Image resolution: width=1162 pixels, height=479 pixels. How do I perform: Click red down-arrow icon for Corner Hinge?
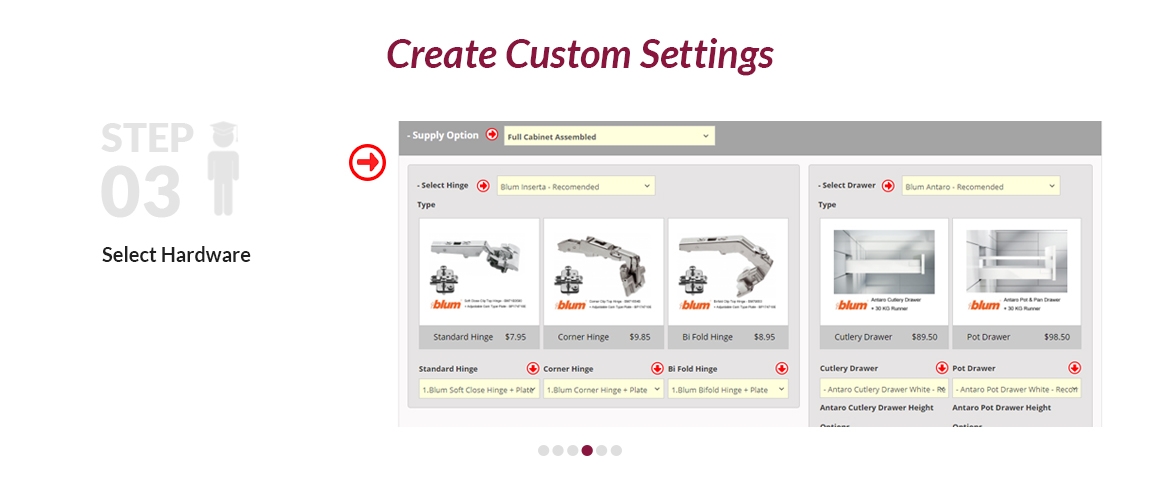[657, 368]
